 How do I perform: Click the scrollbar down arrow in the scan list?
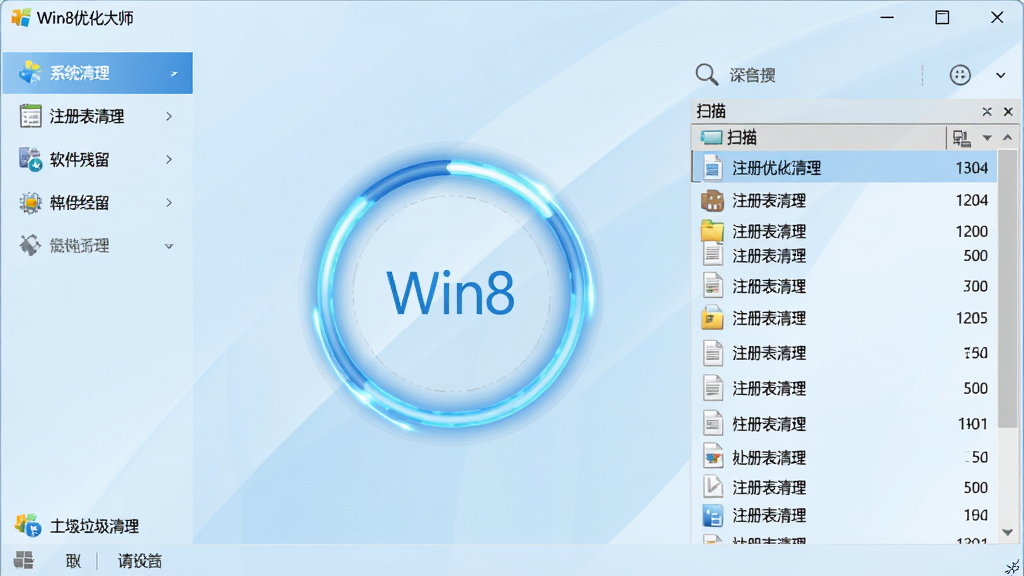click(x=1008, y=532)
